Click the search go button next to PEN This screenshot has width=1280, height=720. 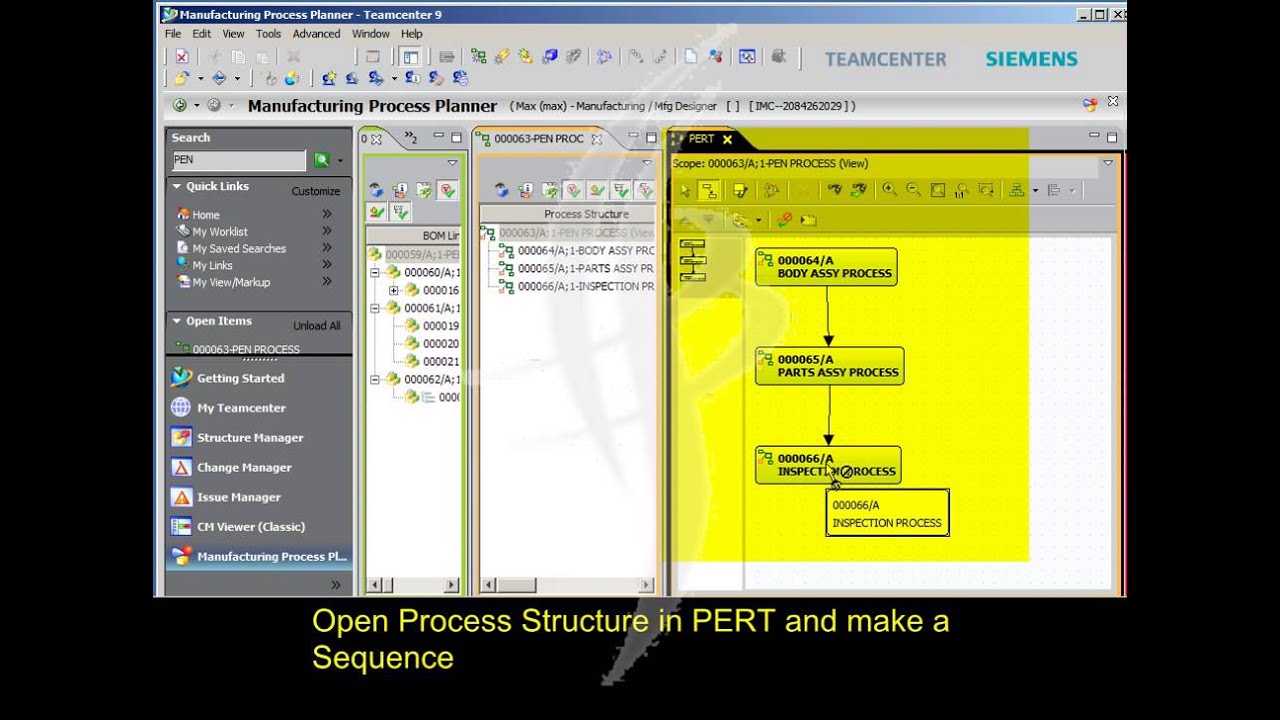pyautogui.click(x=321, y=160)
